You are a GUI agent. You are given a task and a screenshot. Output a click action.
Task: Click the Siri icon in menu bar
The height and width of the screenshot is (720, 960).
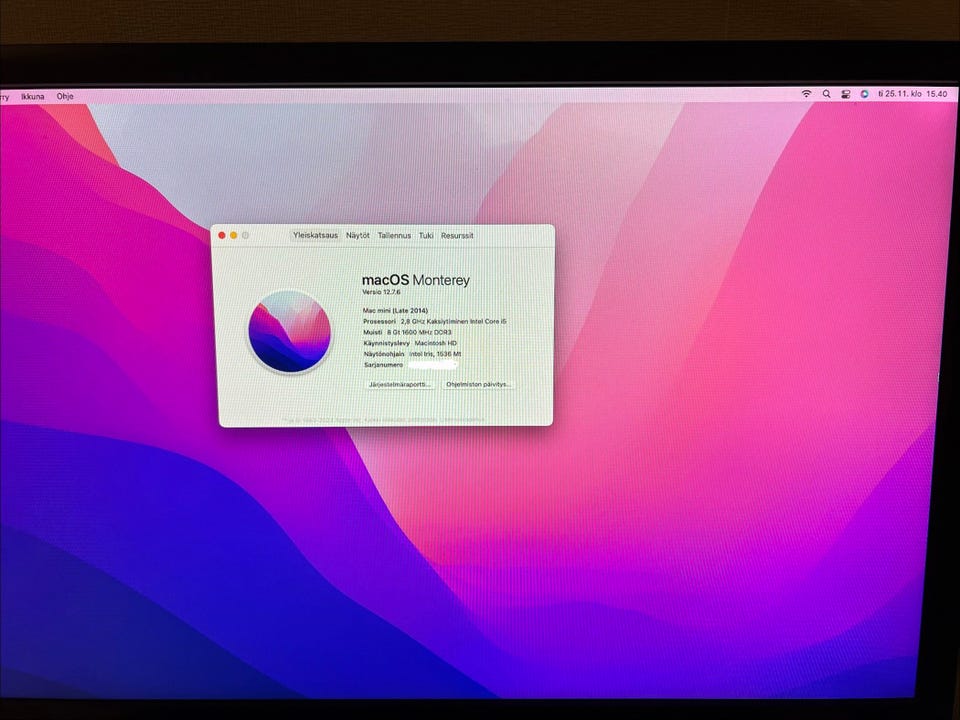click(864, 94)
